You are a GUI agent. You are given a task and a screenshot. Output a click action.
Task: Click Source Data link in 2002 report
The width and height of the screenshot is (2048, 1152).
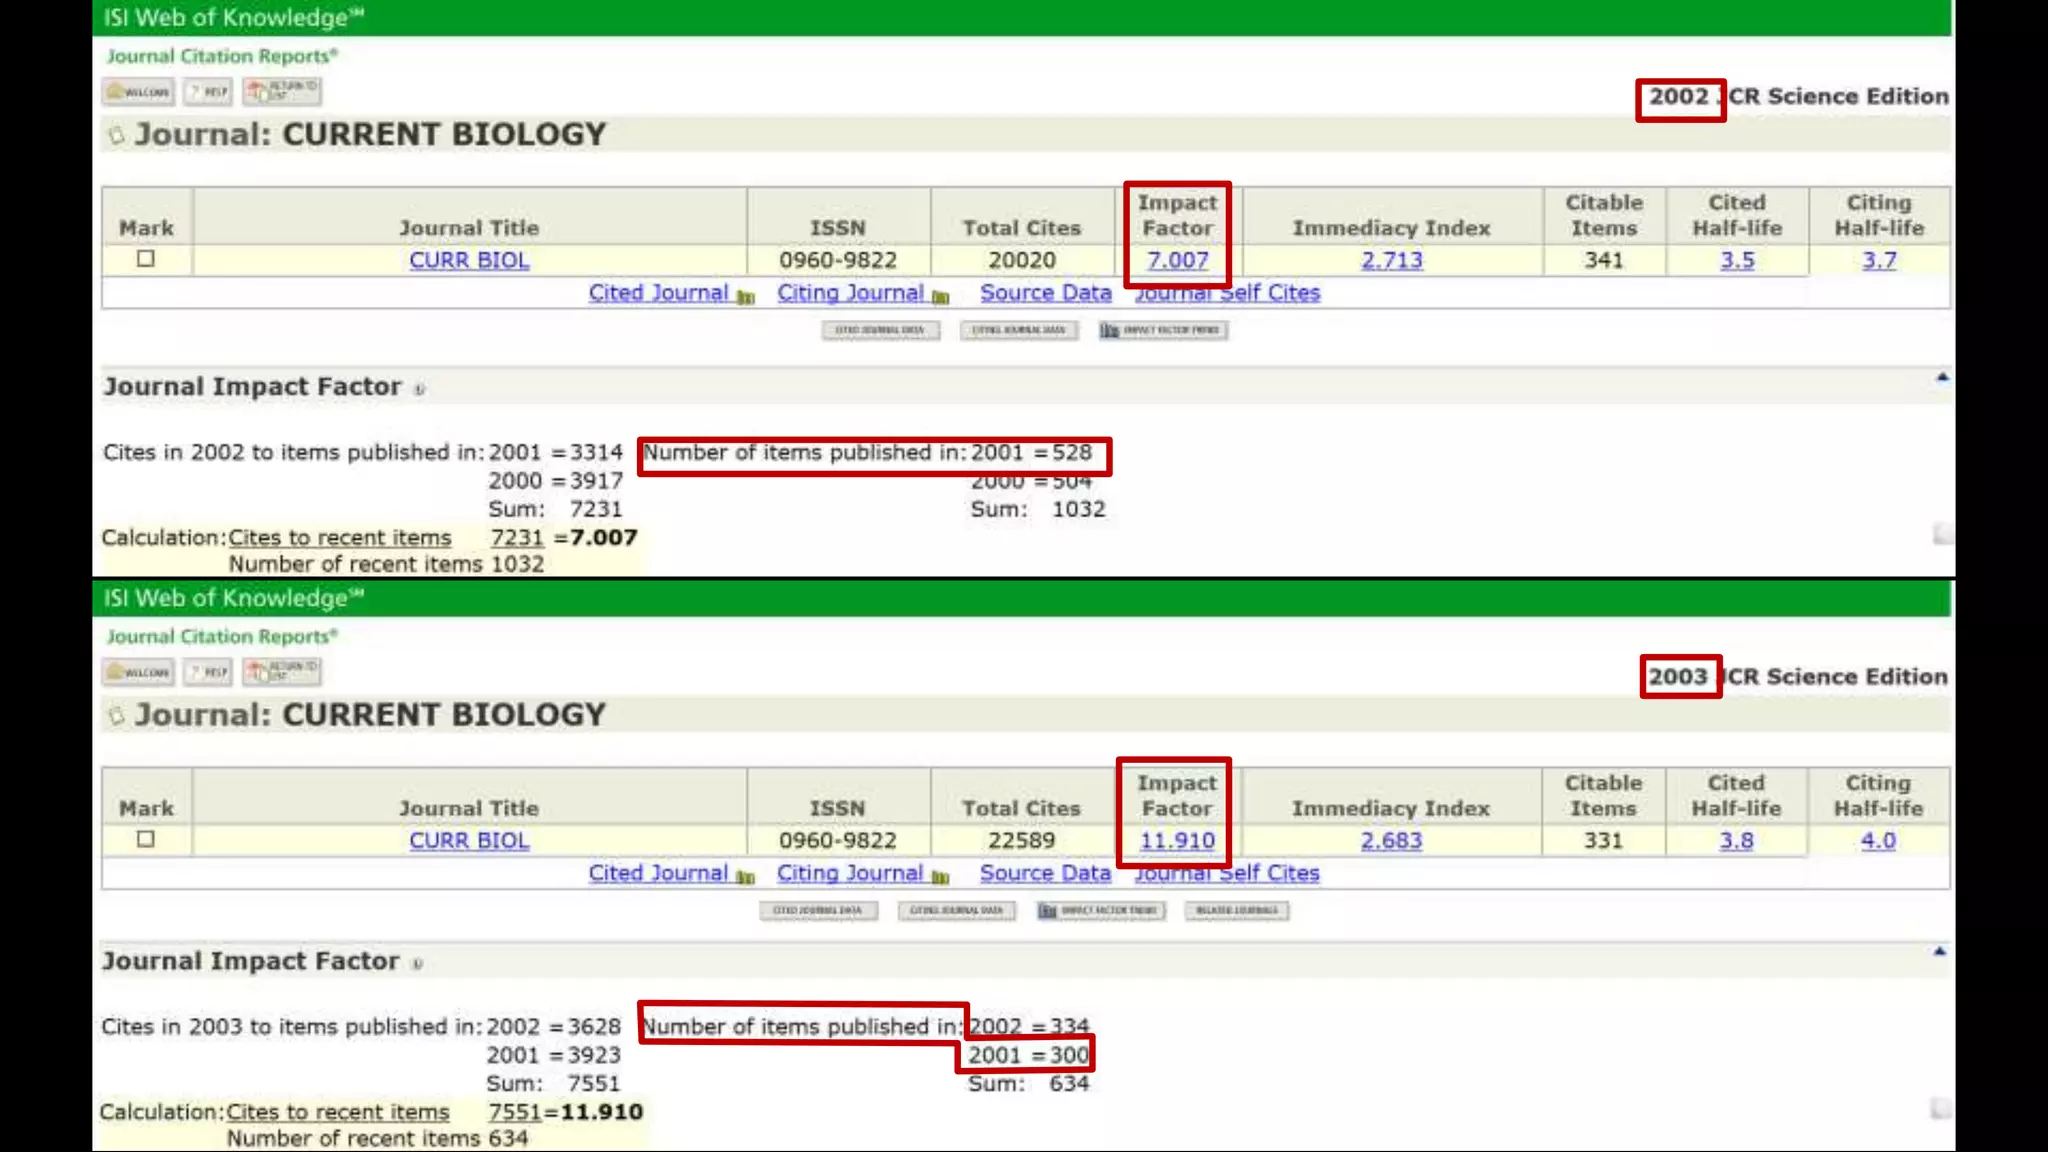point(1045,293)
